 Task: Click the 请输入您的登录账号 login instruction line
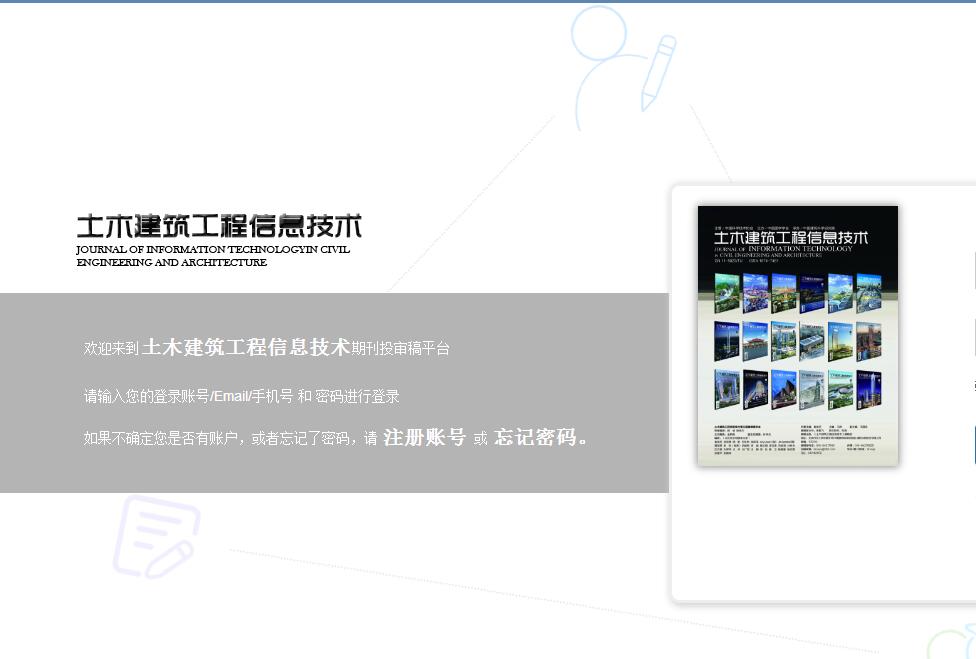pos(241,396)
